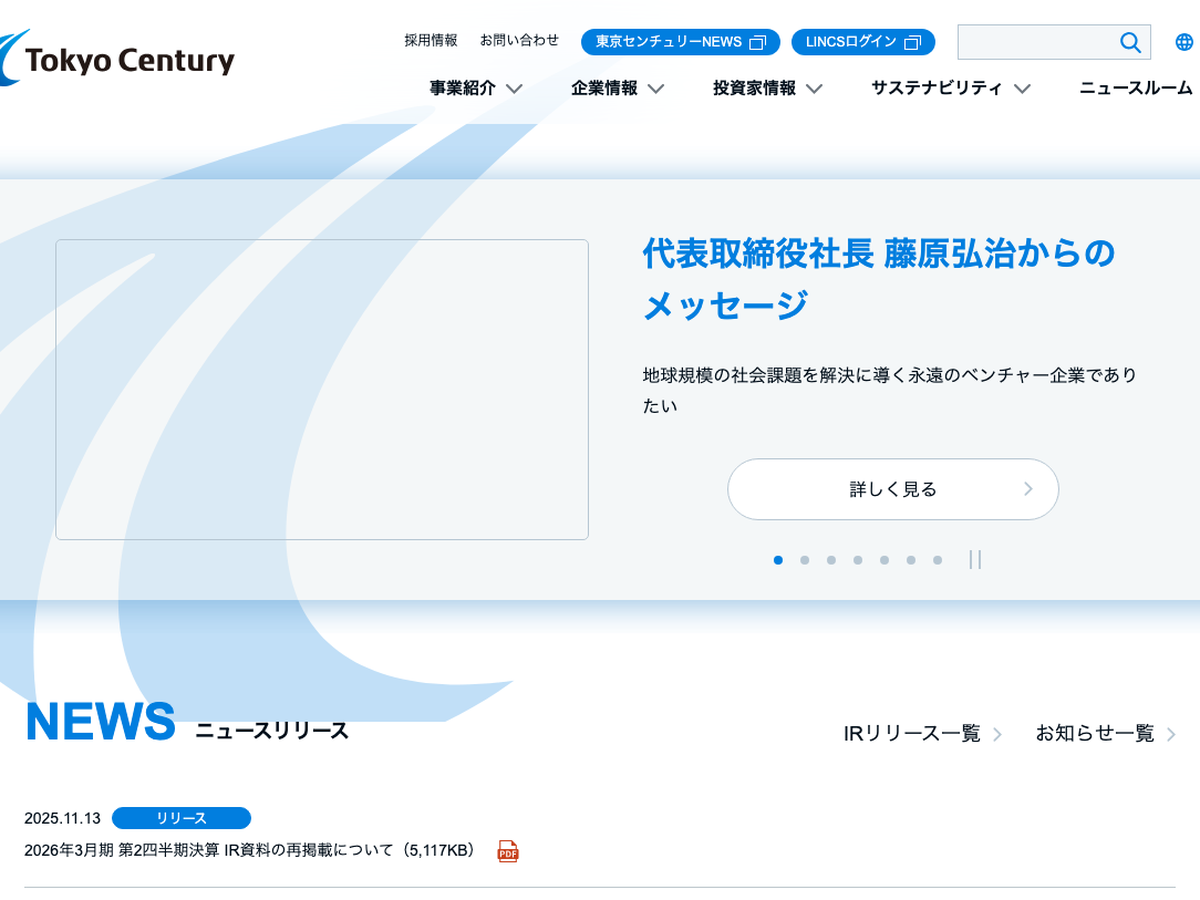Image resolution: width=1200 pixels, height=900 pixels.
Task: Expand the 企業情報 dropdown
Action: pos(617,88)
